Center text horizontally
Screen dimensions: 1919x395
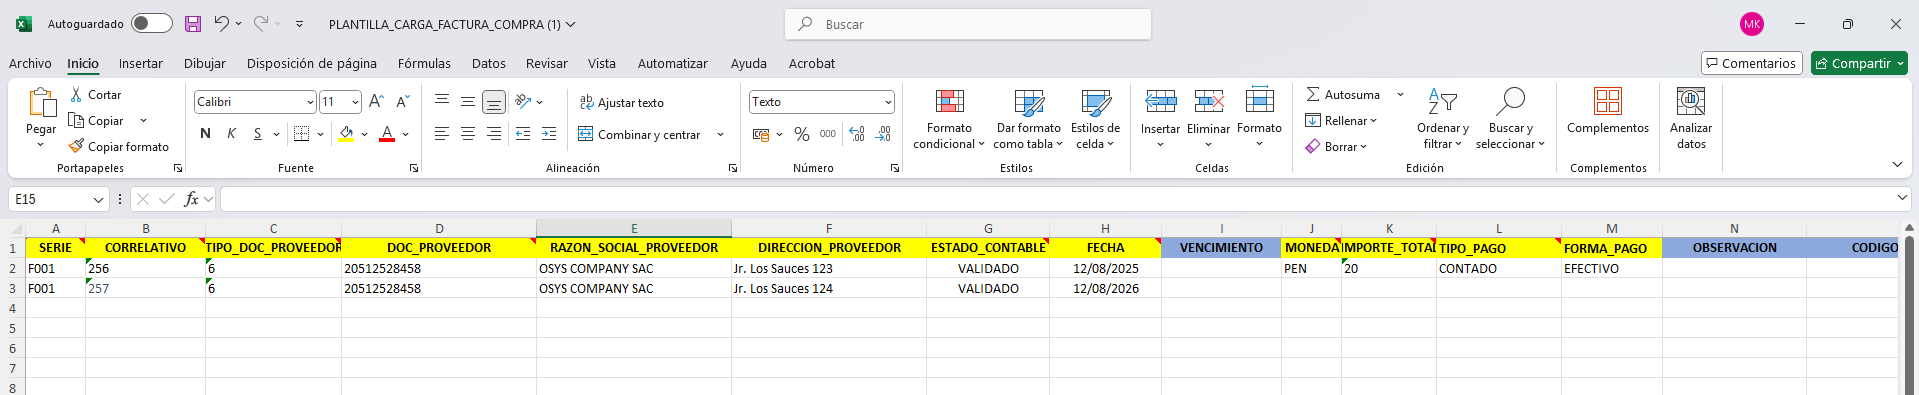coord(468,133)
